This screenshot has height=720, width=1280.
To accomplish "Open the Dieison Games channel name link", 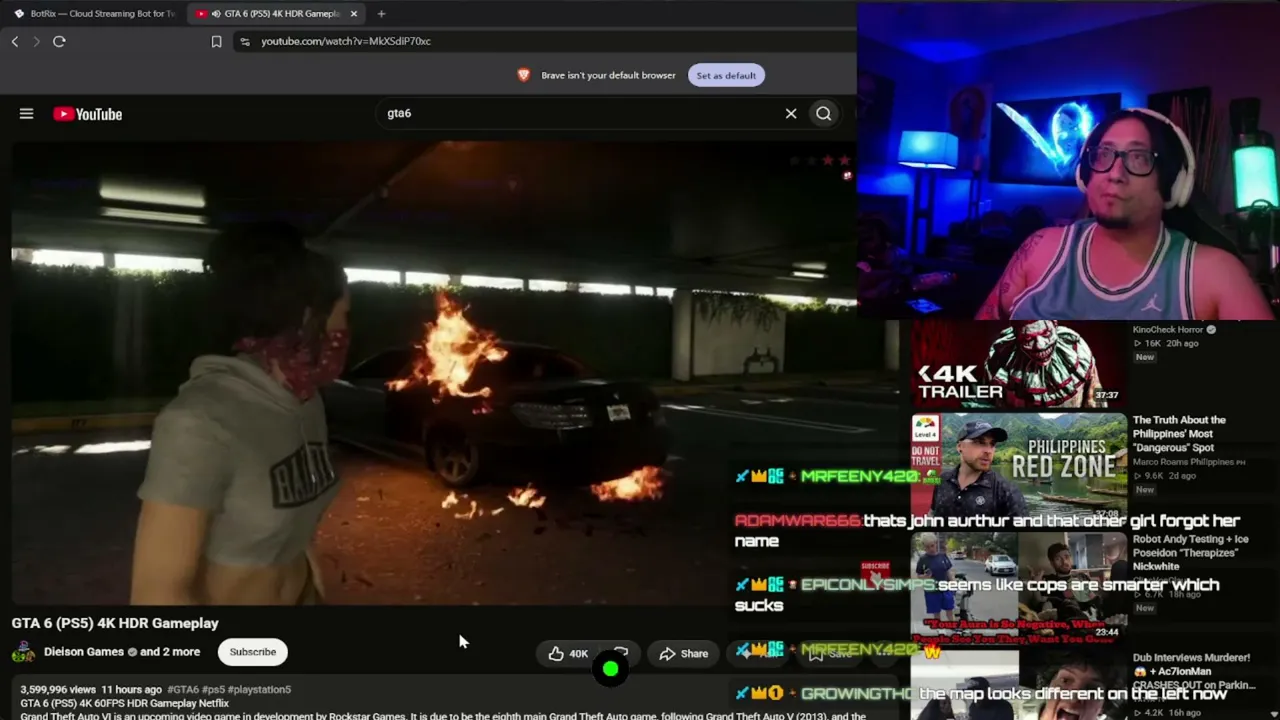I will click(84, 652).
